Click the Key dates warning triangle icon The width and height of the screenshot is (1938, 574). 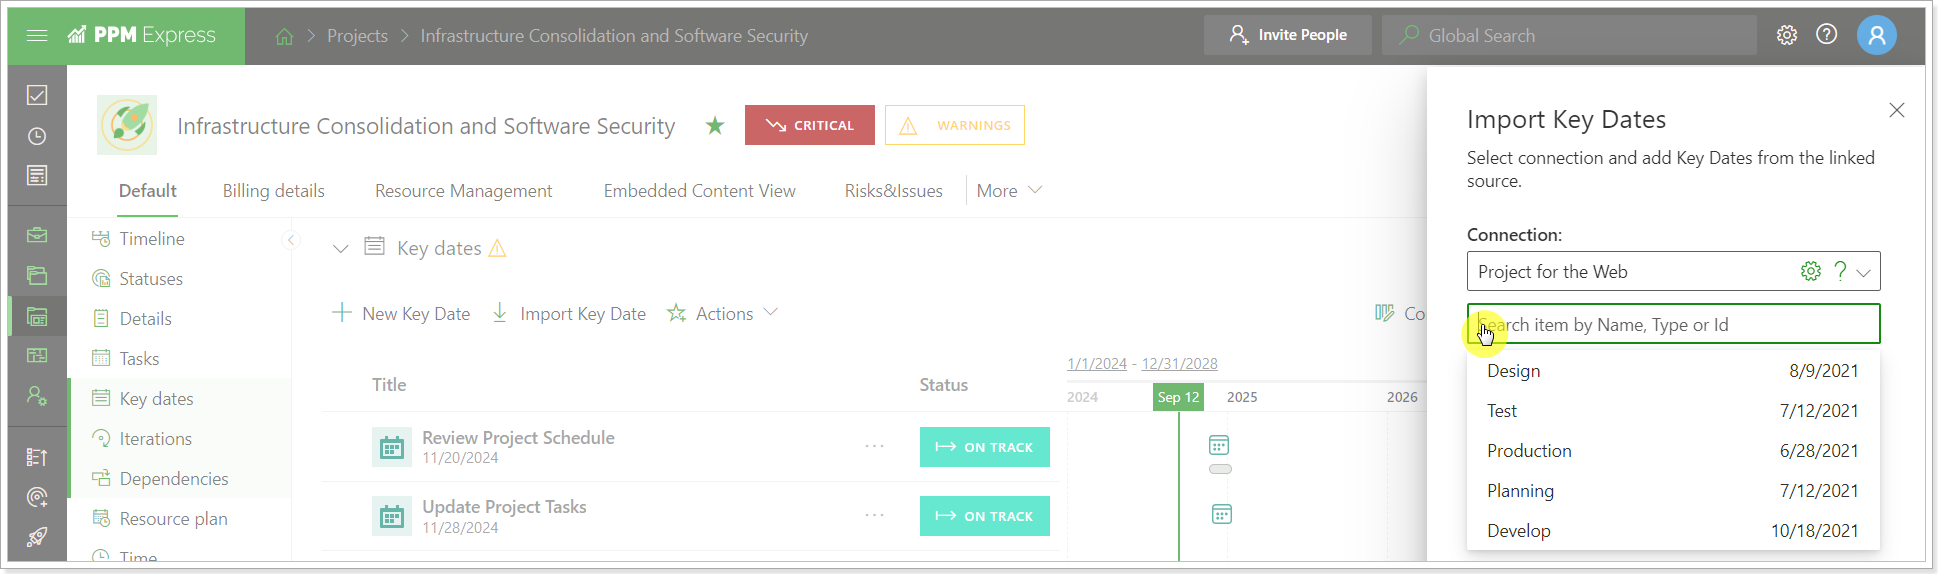point(497,248)
